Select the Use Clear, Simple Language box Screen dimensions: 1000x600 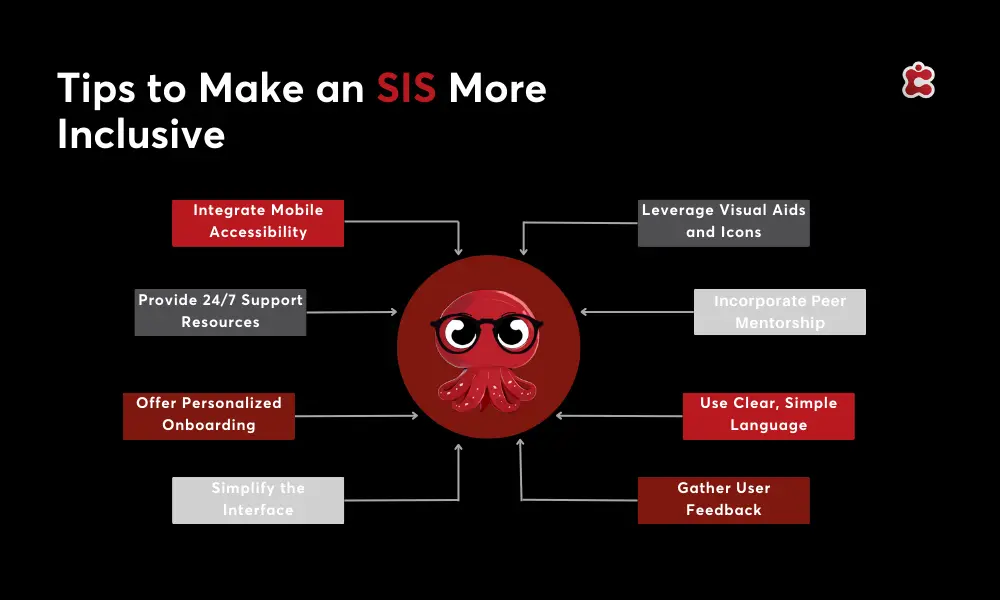point(768,415)
